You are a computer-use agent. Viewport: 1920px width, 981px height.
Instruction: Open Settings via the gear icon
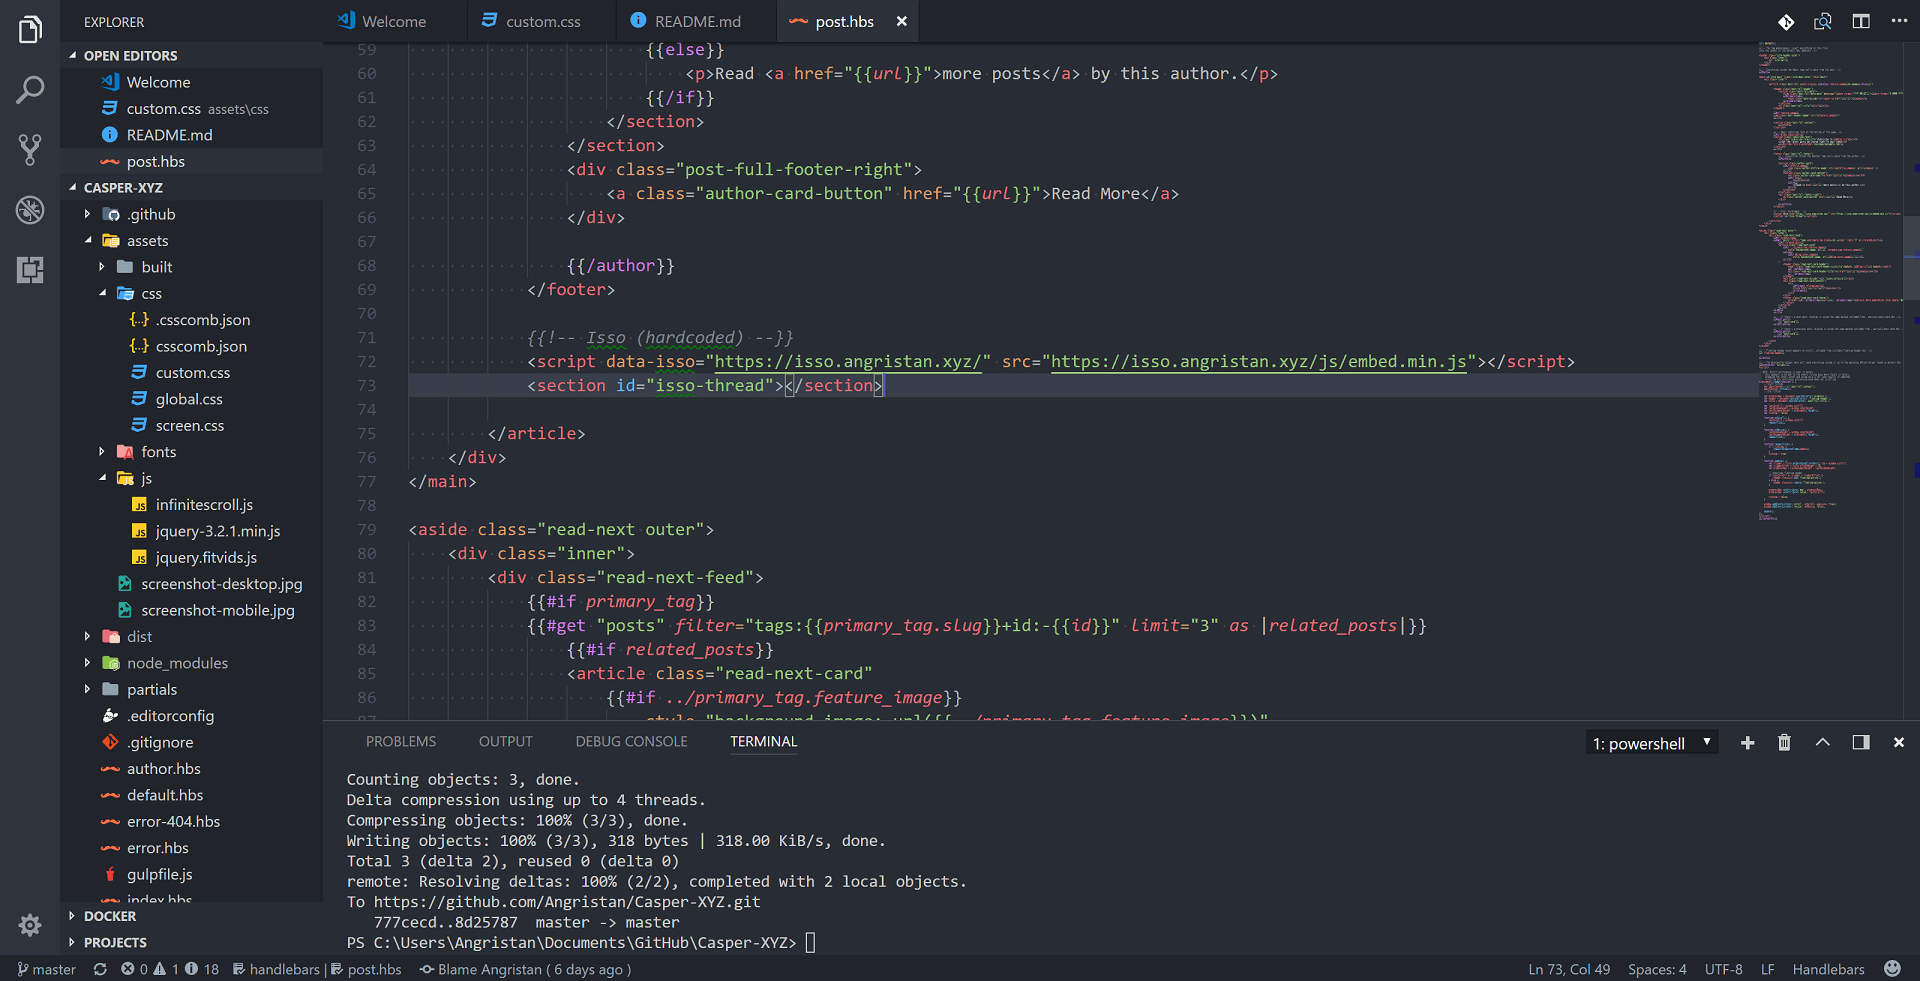click(x=30, y=925)
